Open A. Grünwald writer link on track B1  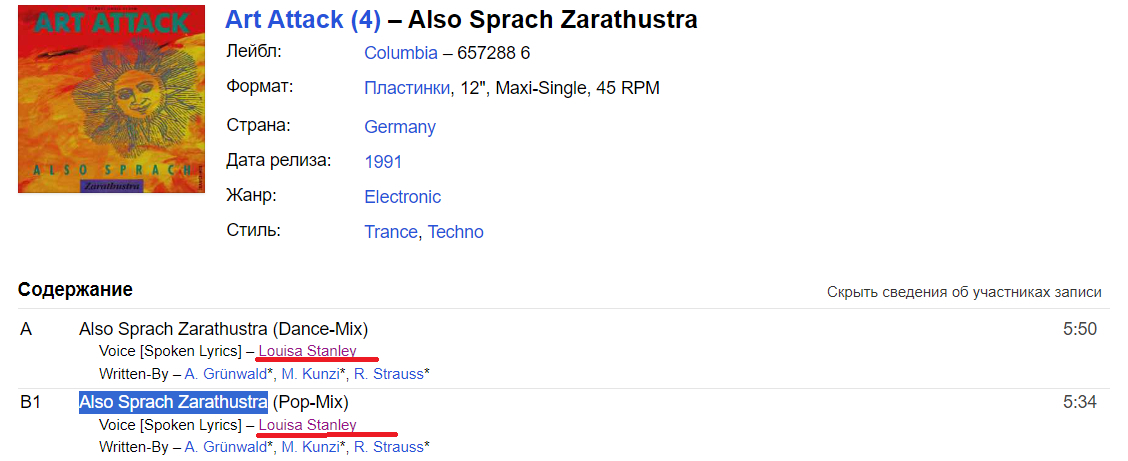[225, 447]
